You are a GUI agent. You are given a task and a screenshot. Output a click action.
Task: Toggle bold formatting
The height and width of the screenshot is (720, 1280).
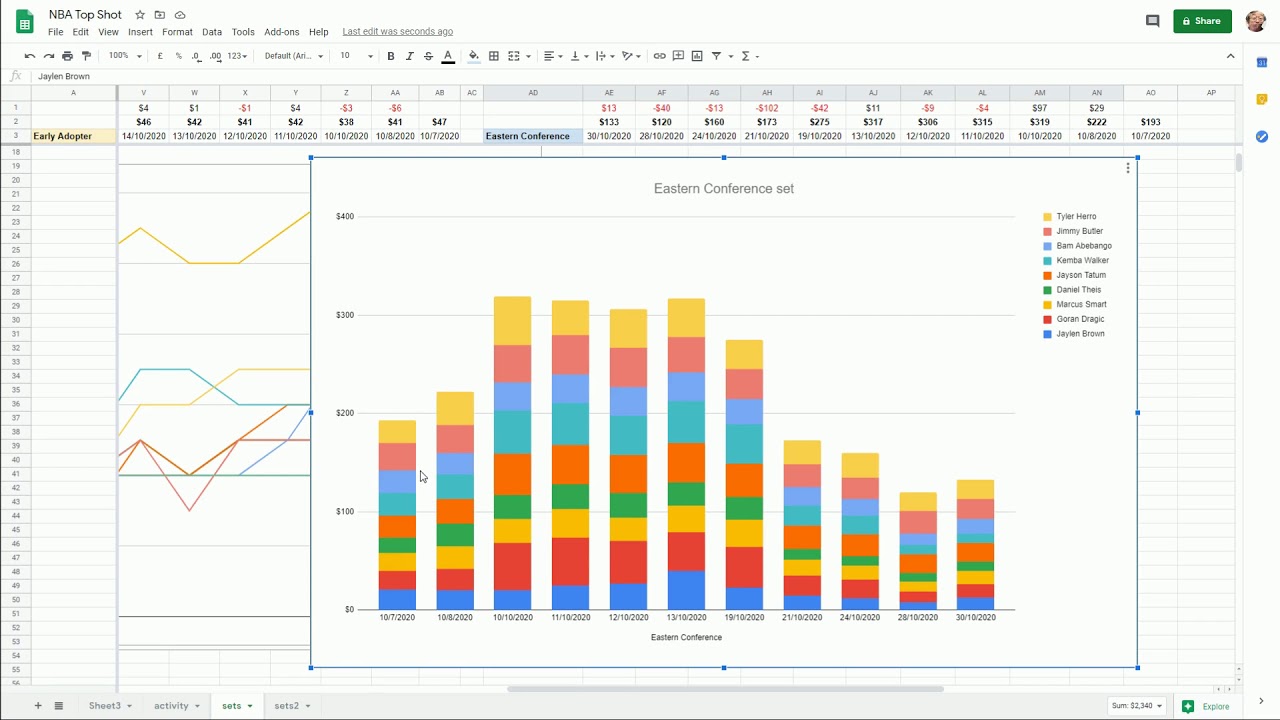click(x=391, y=56)
